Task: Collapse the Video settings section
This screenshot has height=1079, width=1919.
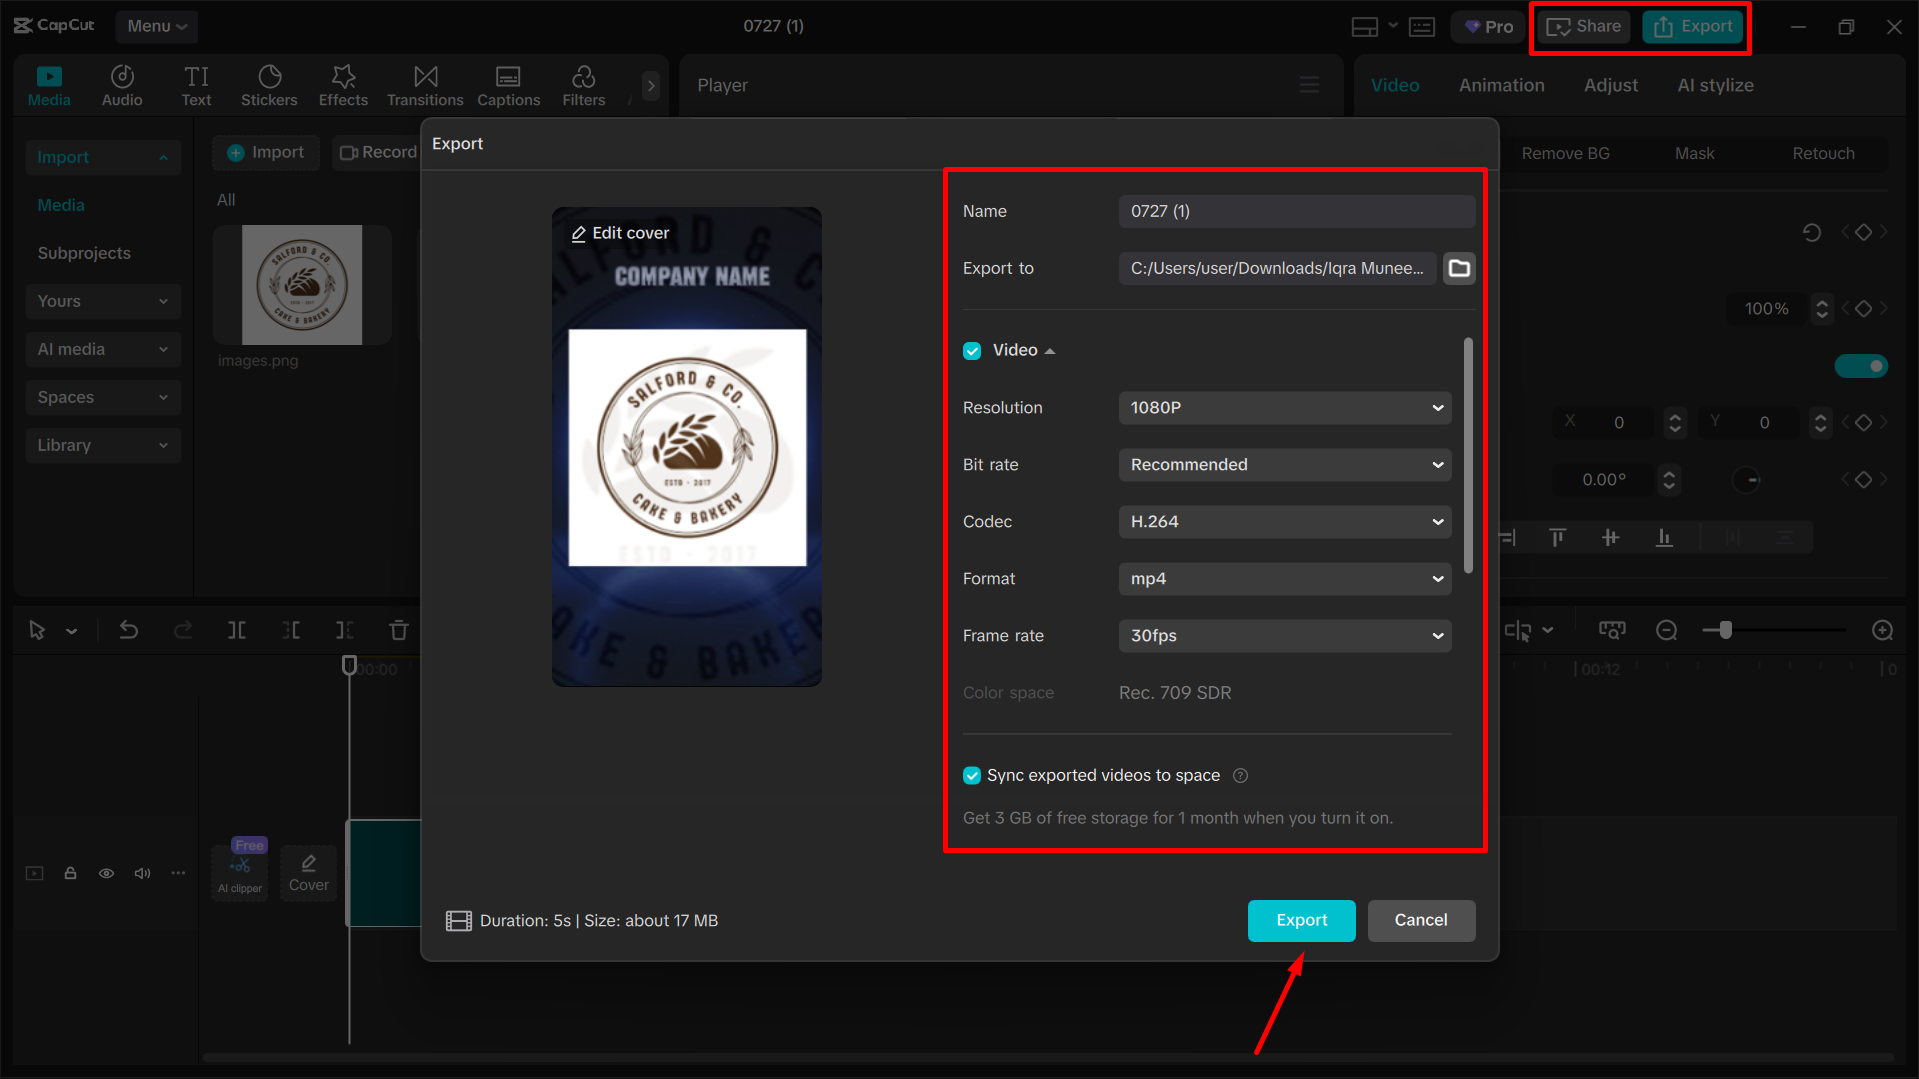Action: pos(1049,351)
